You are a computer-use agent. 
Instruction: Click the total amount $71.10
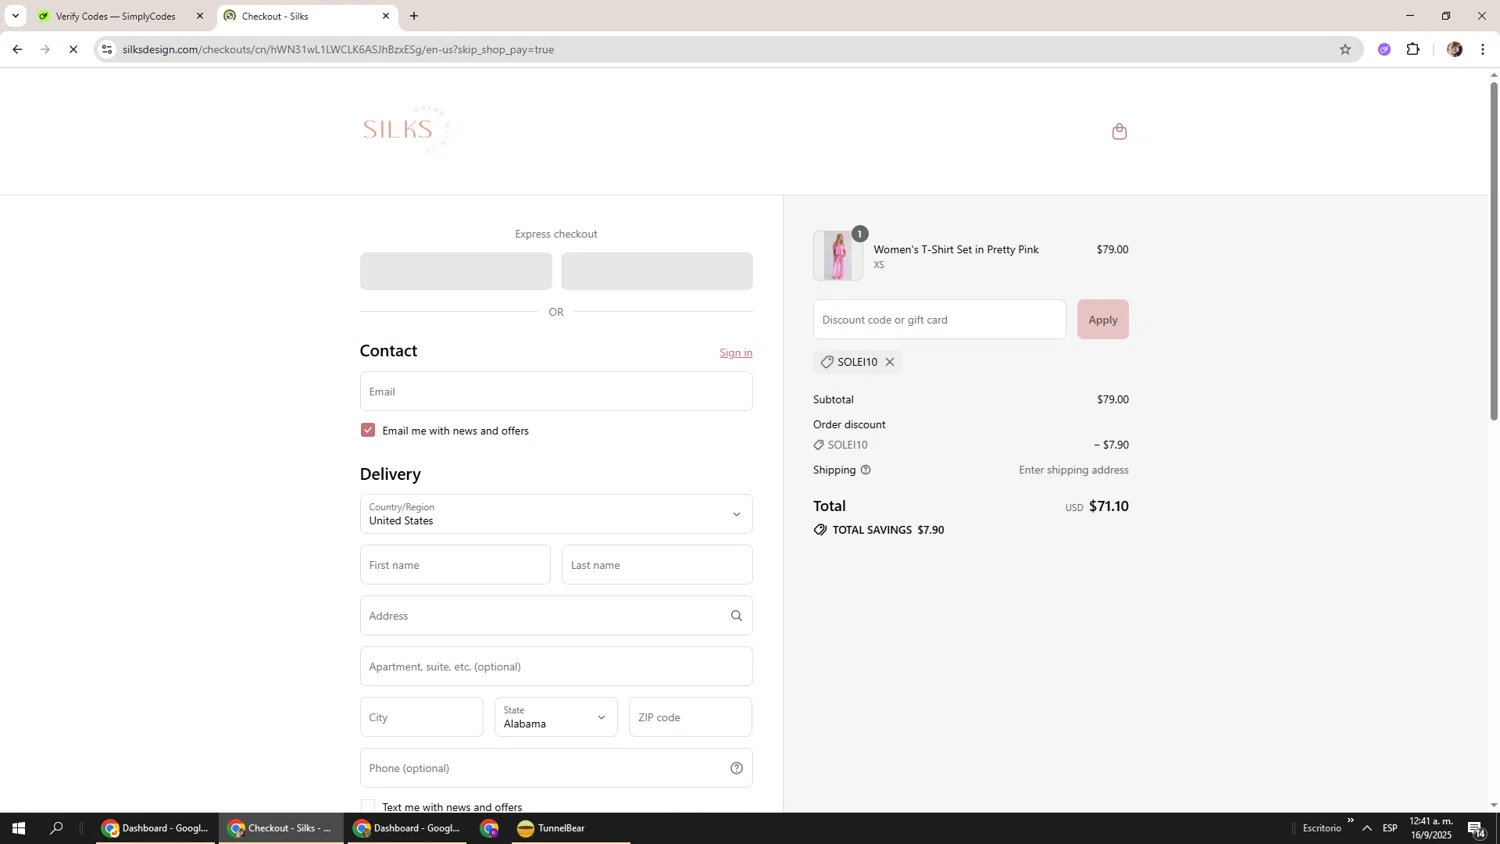(1108, 506)
